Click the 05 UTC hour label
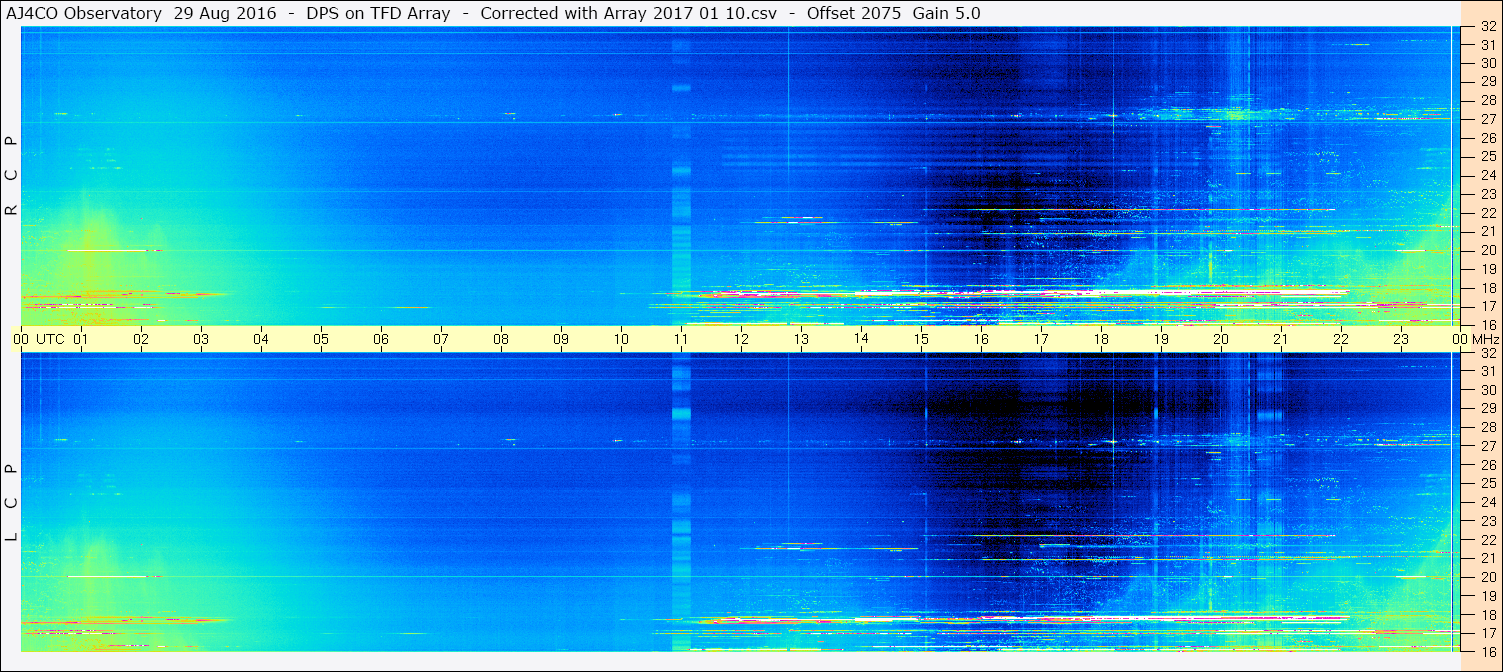This screenshot has height=672, width=1503. (321, 339)
